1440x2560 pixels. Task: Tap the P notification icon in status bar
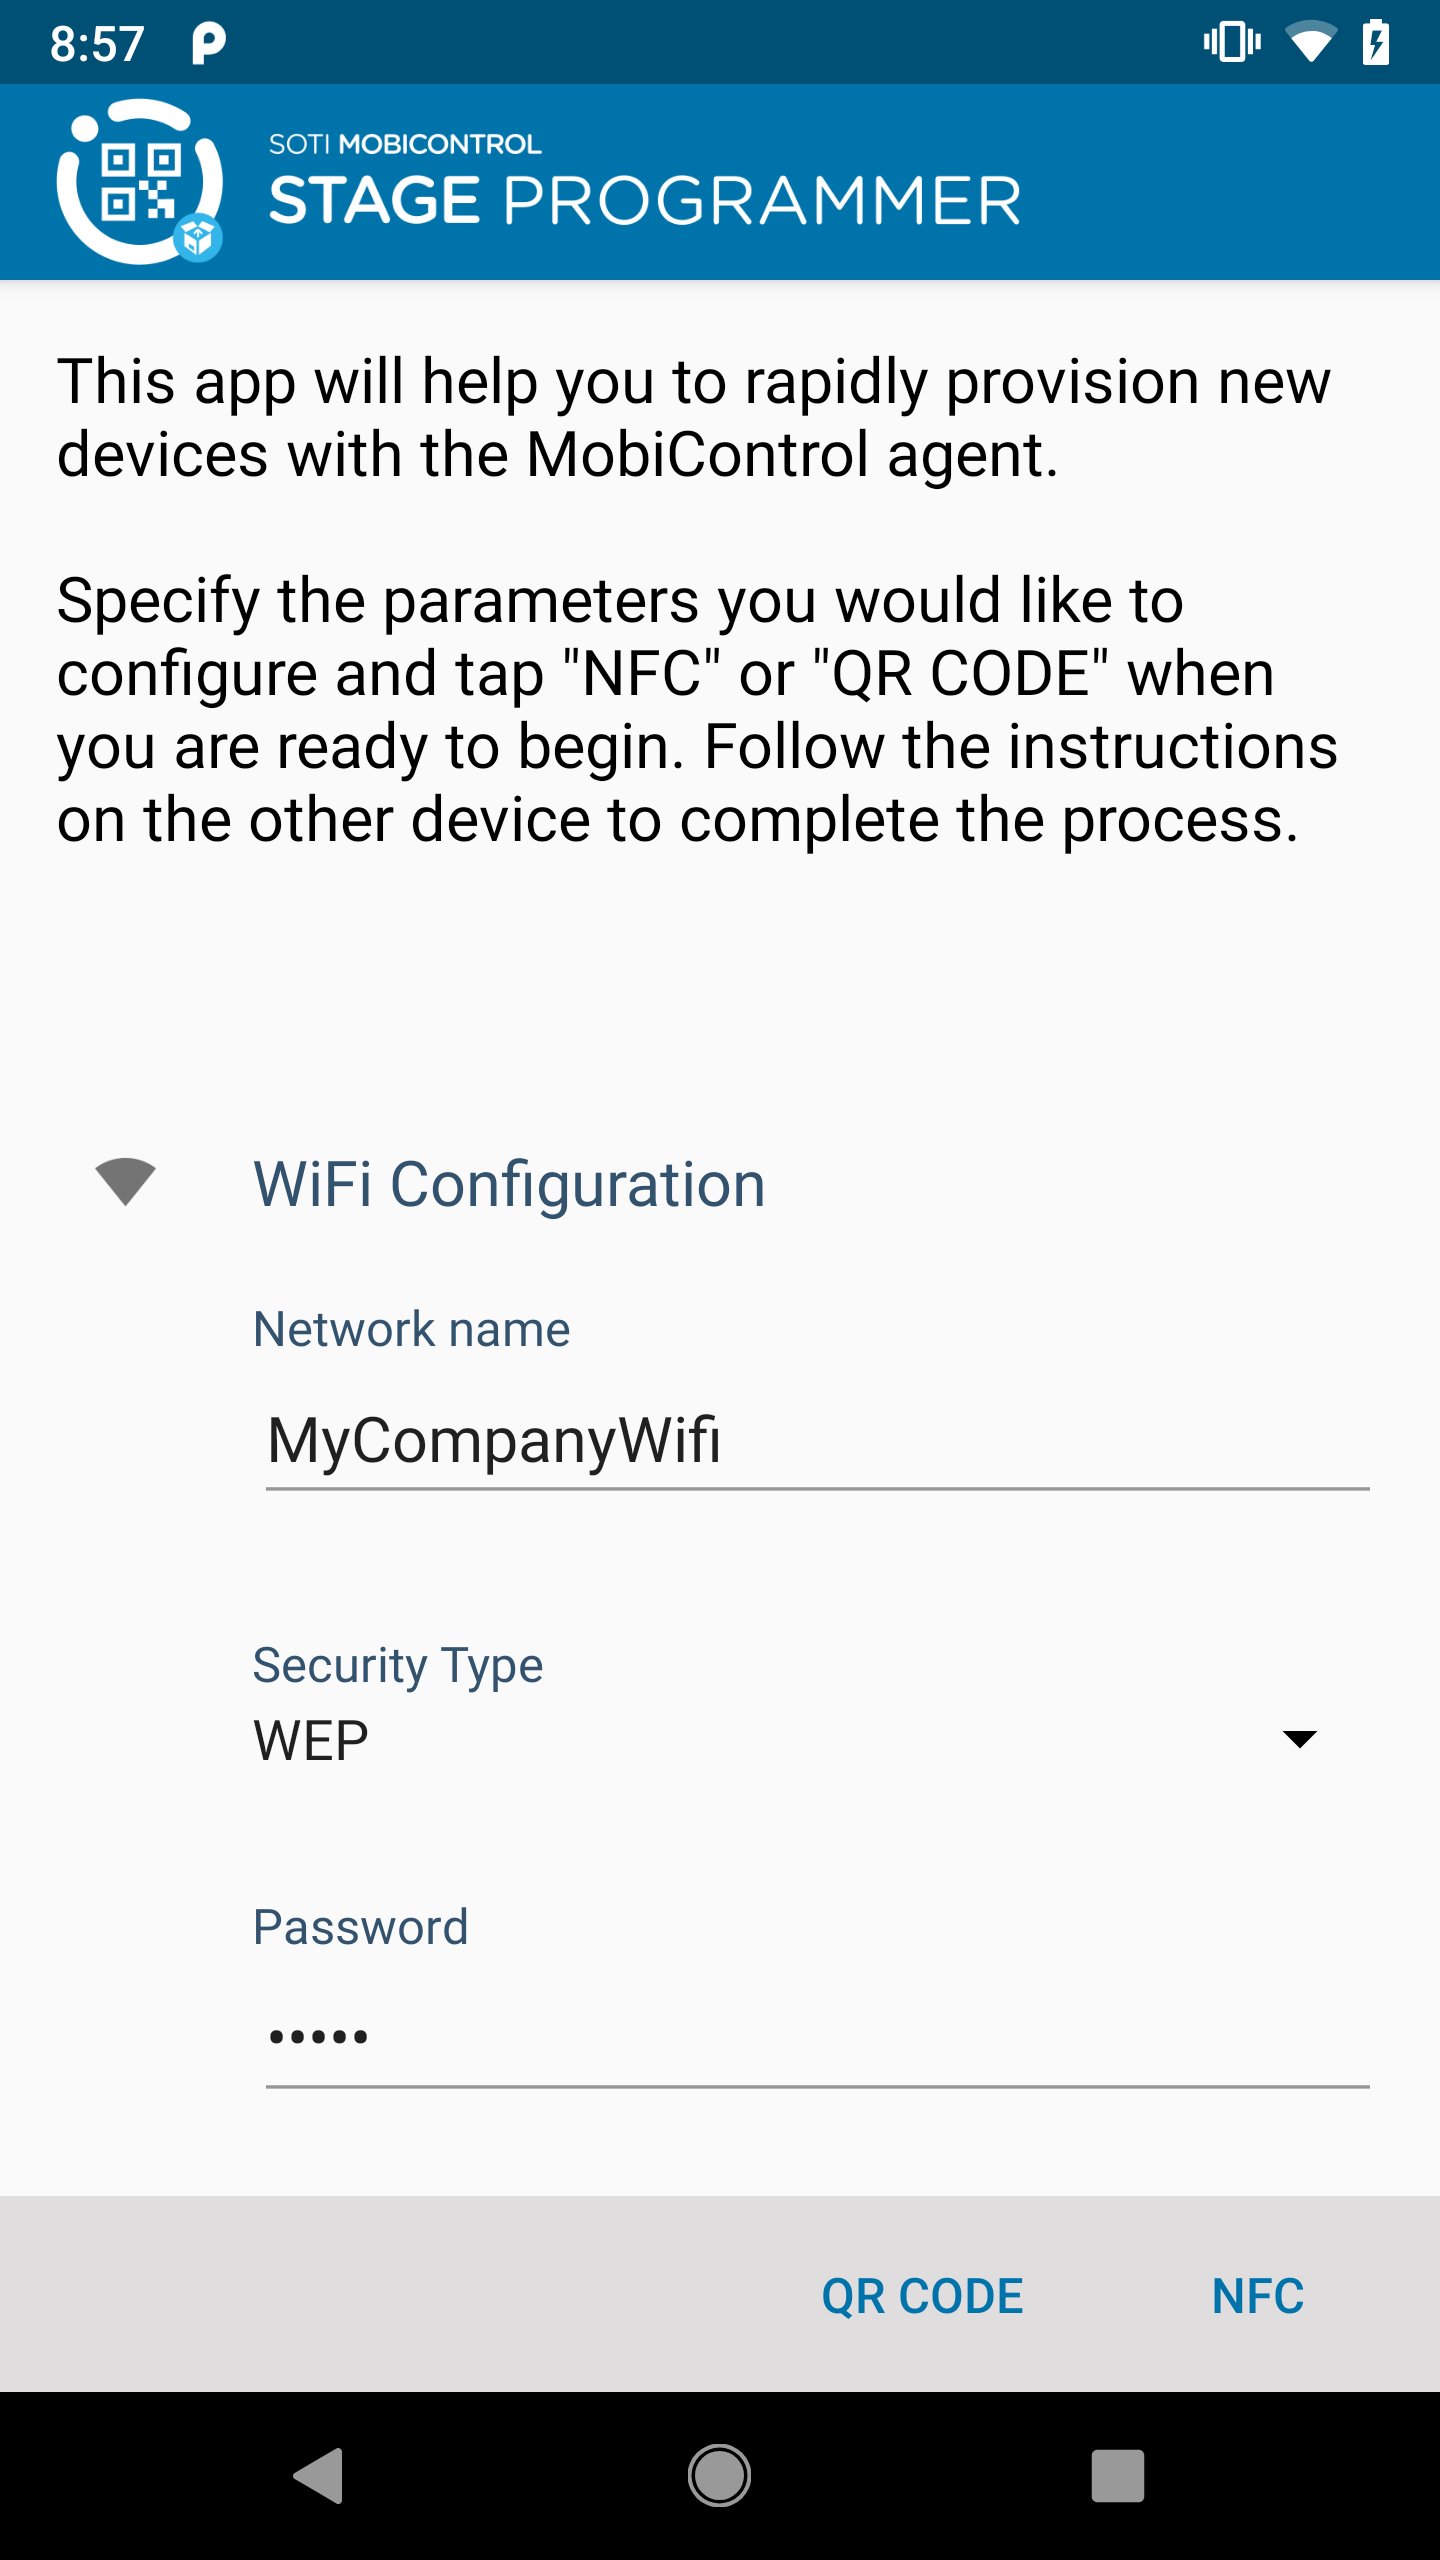point(208,43)
